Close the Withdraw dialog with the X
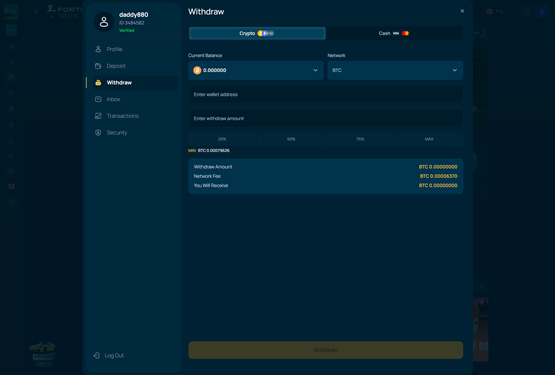Screen dimensions: 555x375 pos(462,11)
